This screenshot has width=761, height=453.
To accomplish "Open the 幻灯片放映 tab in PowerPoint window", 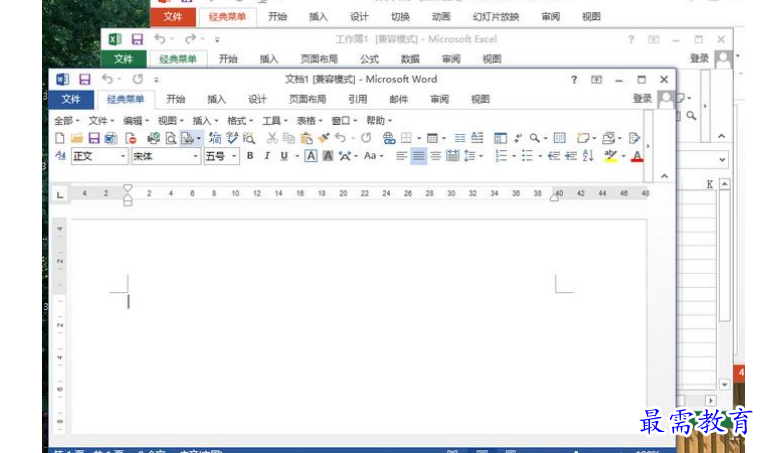I will coord(496,17).
